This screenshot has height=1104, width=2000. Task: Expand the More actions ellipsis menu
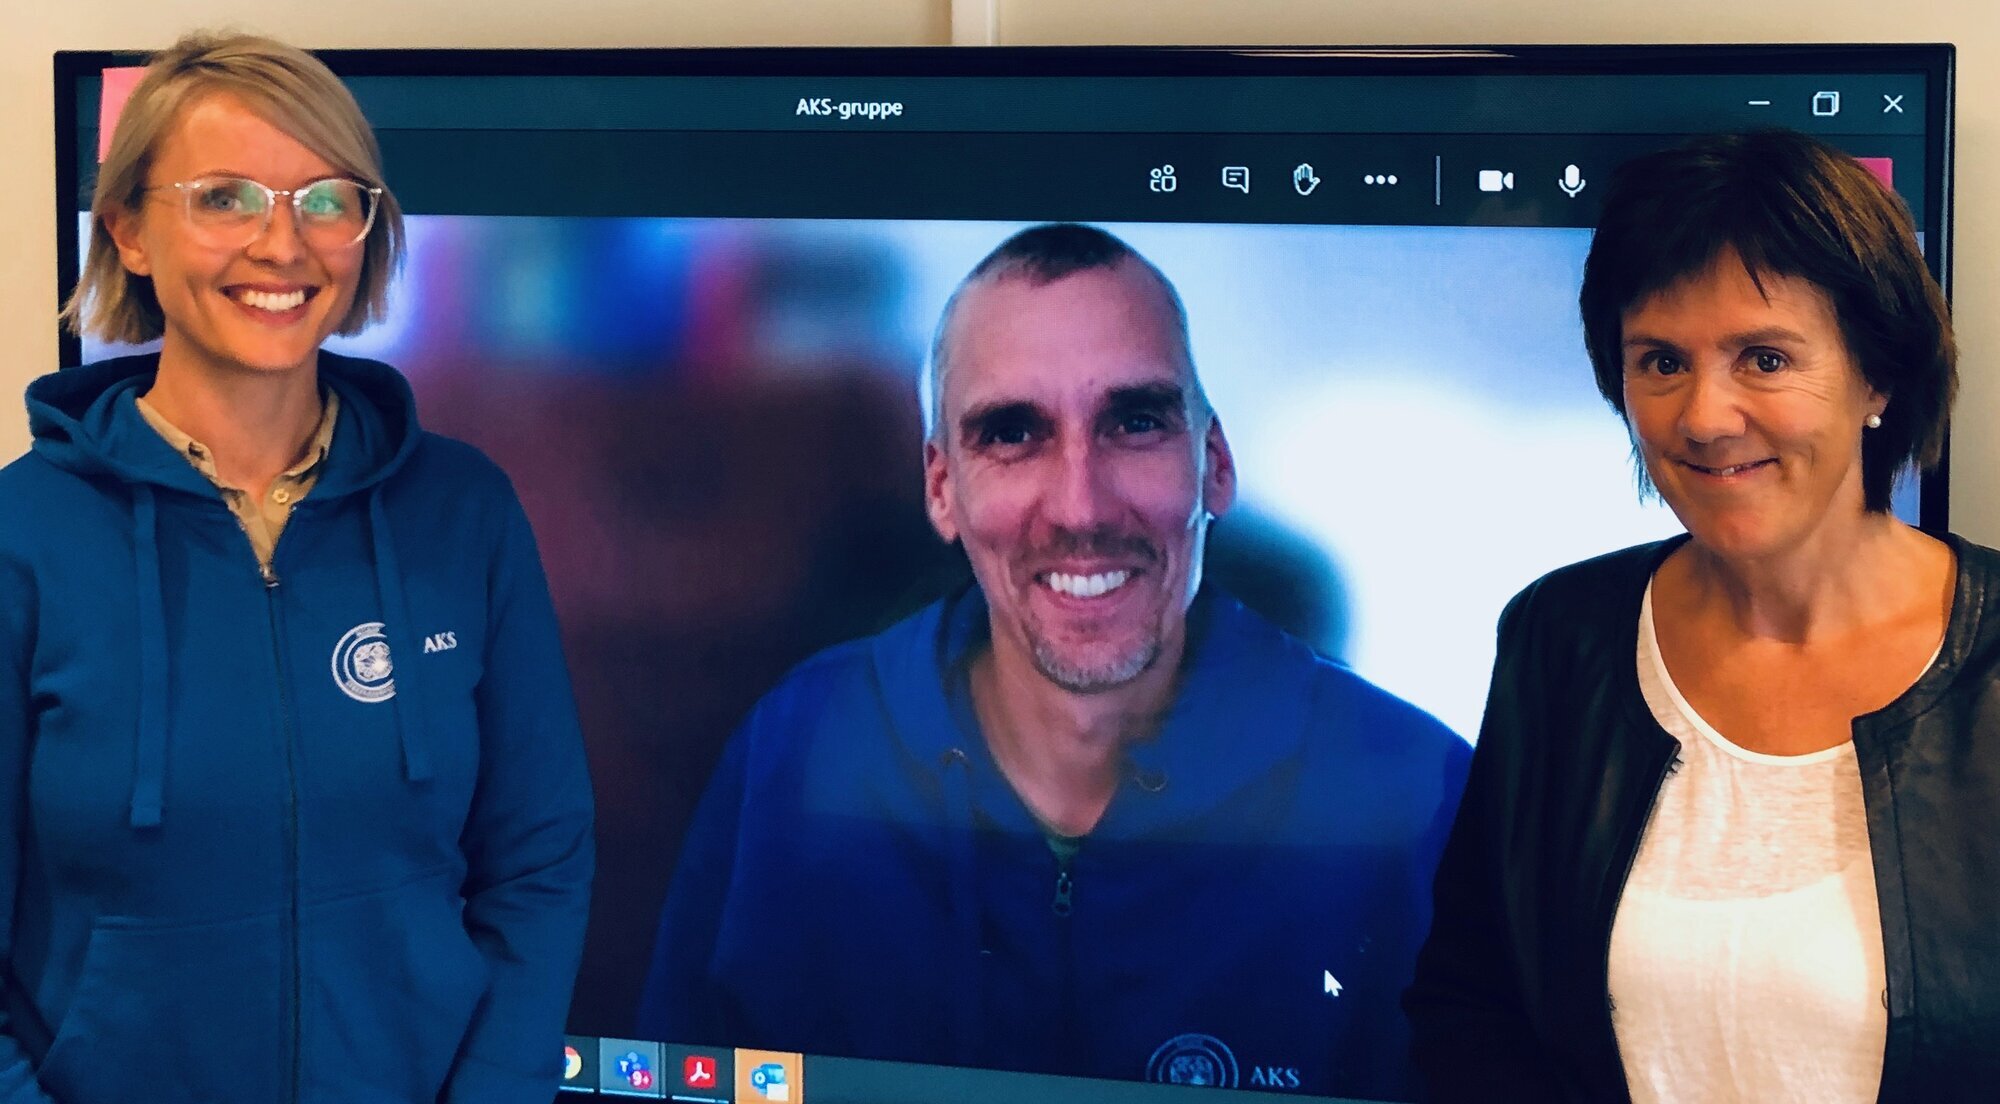pos(1380,180)
